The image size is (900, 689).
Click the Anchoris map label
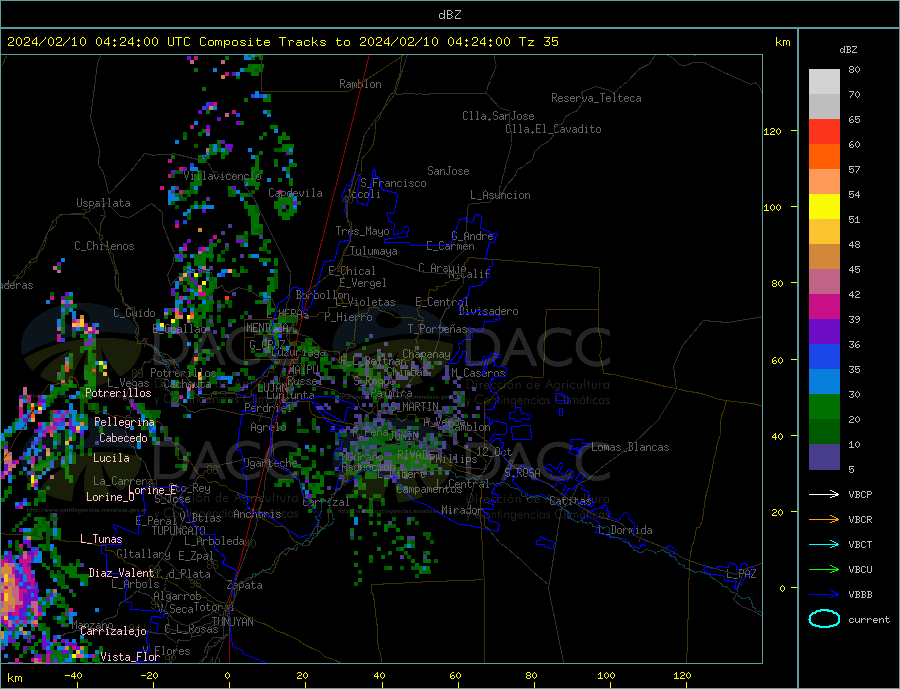point(257,514)
